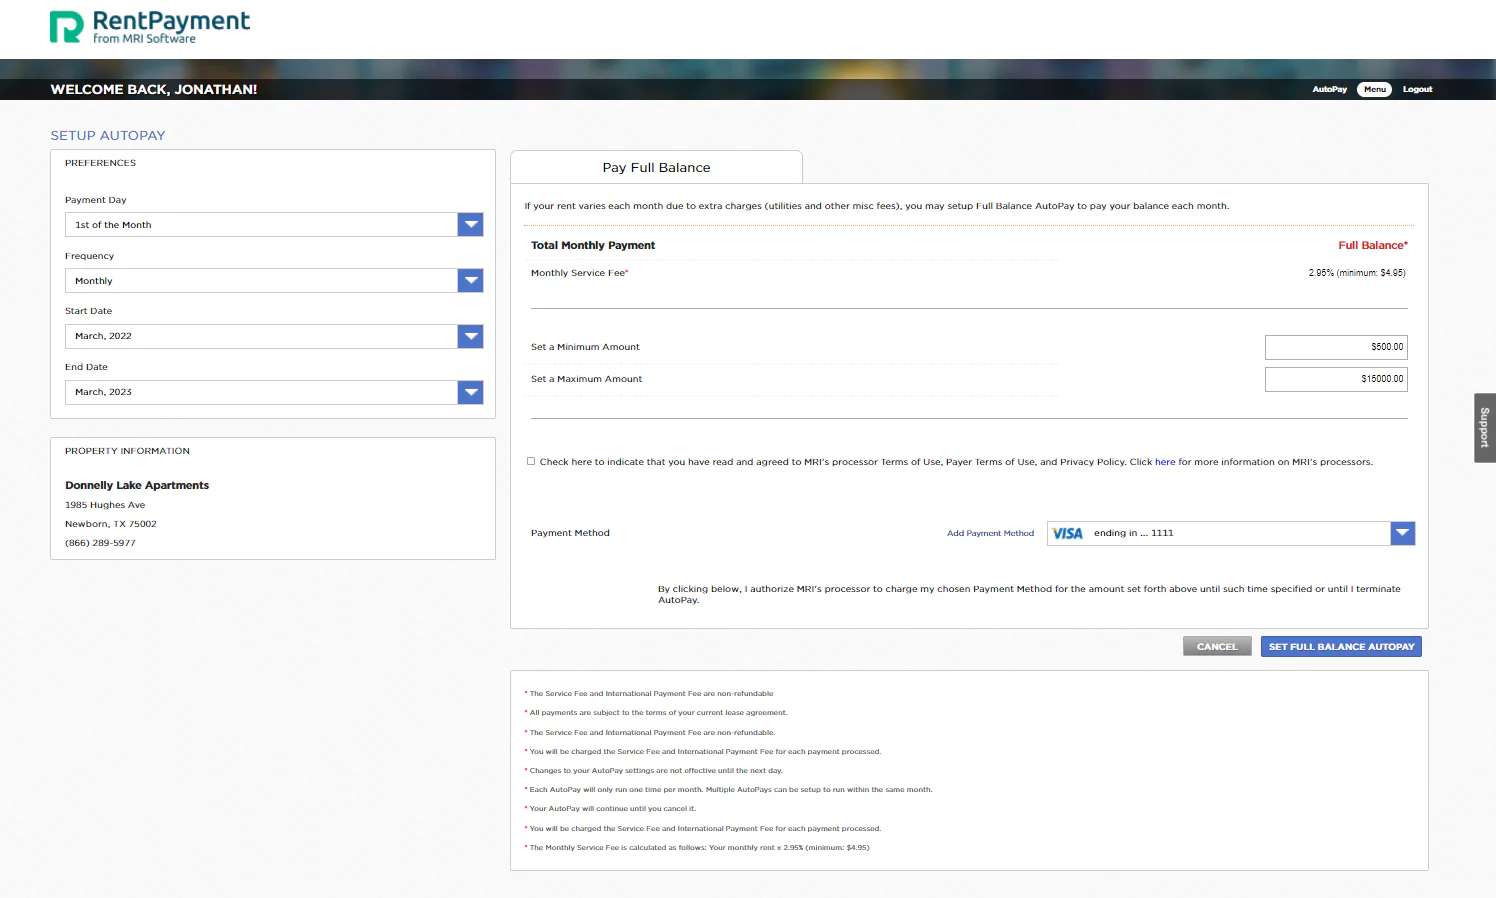
Task: Select the Pay Full Balance tab
Action: 656,167
